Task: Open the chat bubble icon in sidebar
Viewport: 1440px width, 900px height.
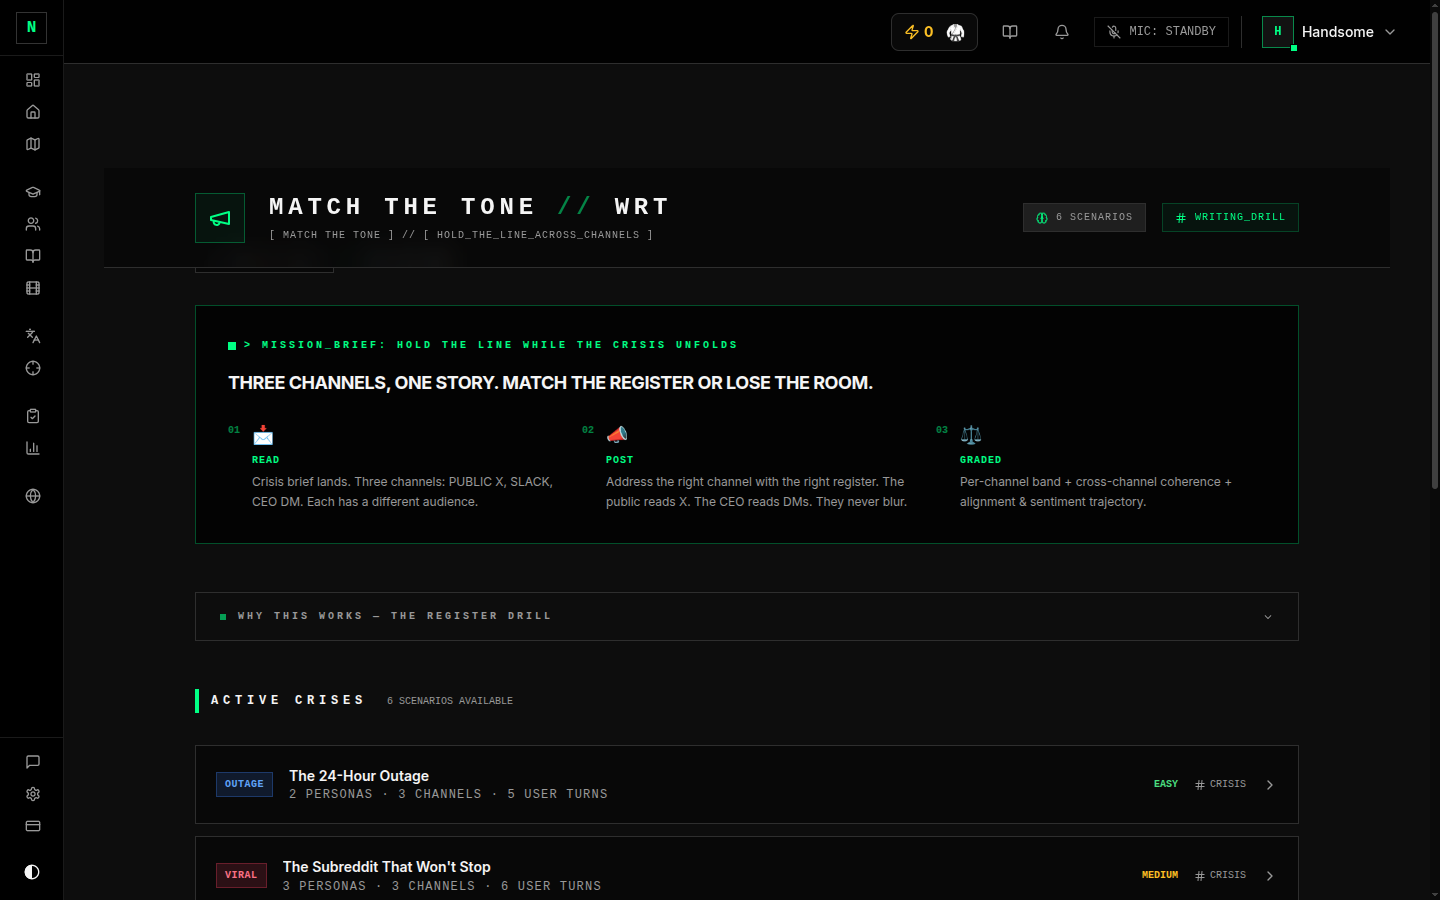Action: [33, 762]
